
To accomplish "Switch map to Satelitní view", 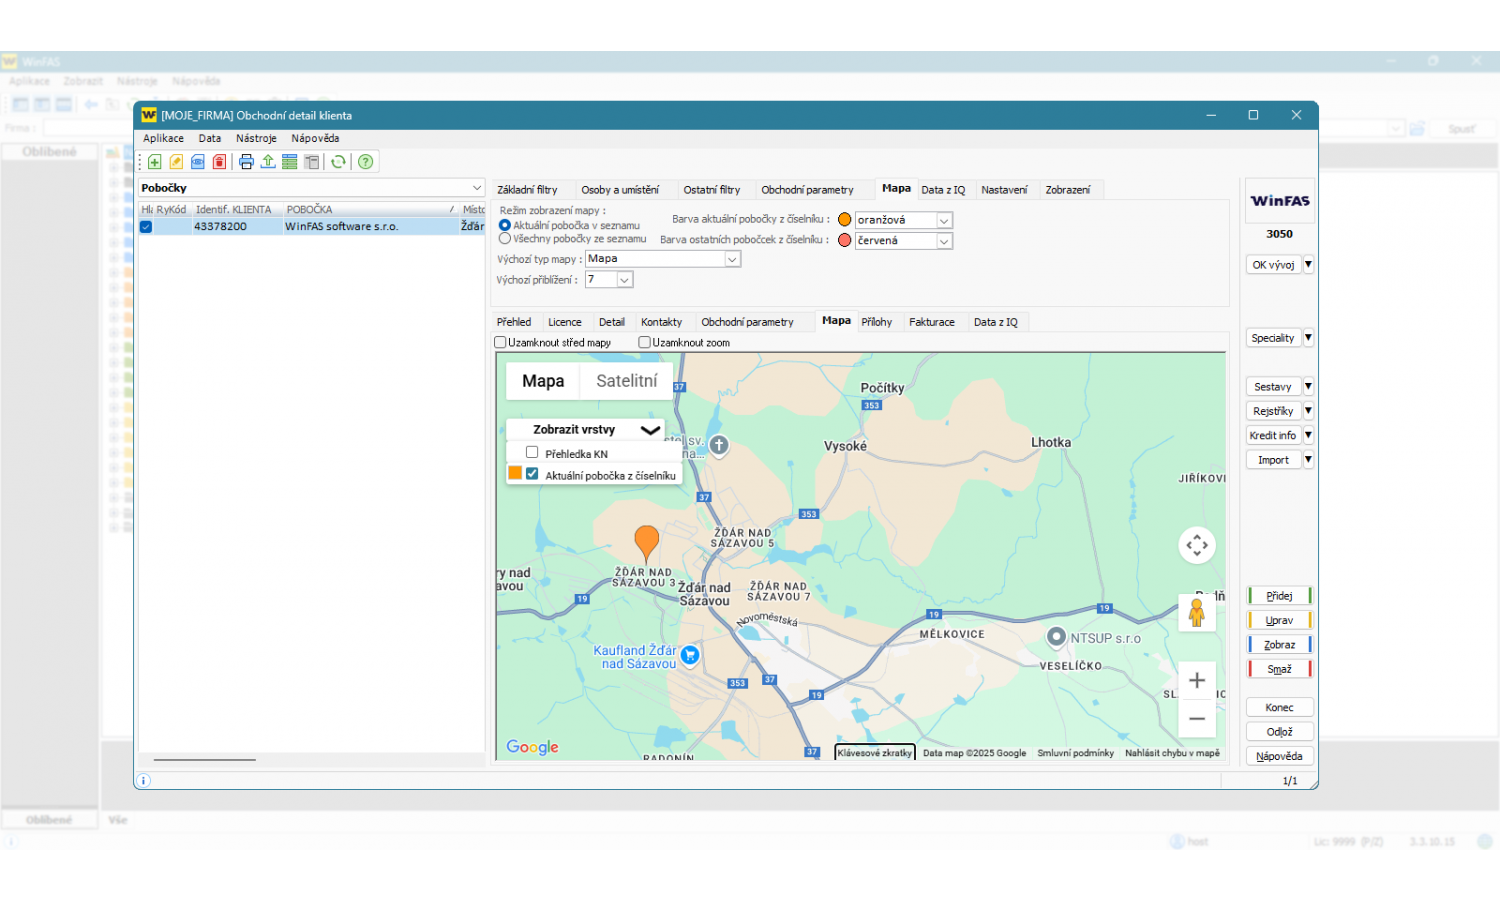I will [x=627, y=381].
